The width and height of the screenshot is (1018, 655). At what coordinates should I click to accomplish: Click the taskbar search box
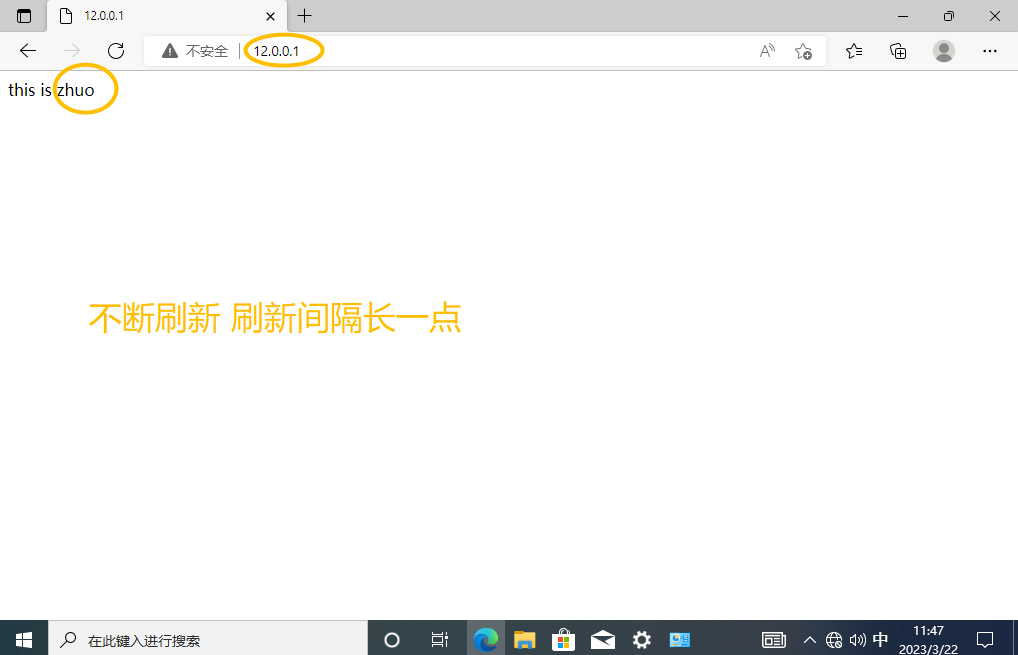208,640
